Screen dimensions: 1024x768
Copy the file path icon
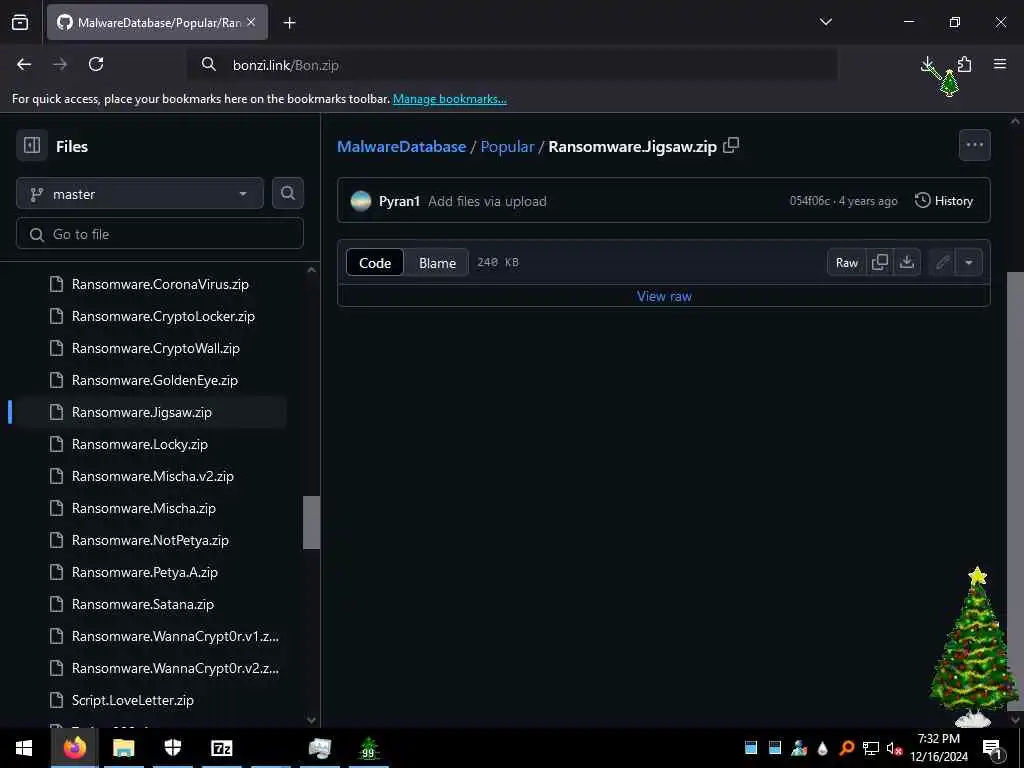(x=731, y=145)
